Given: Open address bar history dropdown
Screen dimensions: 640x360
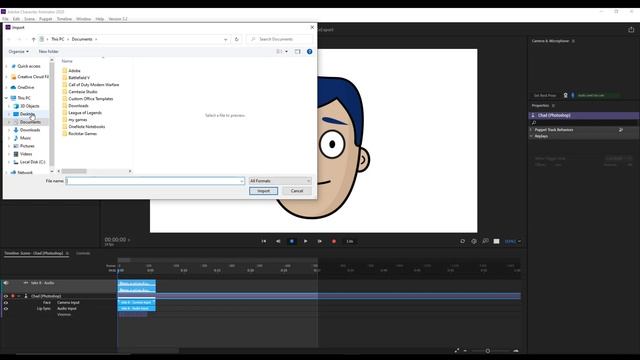Looking at the screenshot, I should click(x=225, y=39).
